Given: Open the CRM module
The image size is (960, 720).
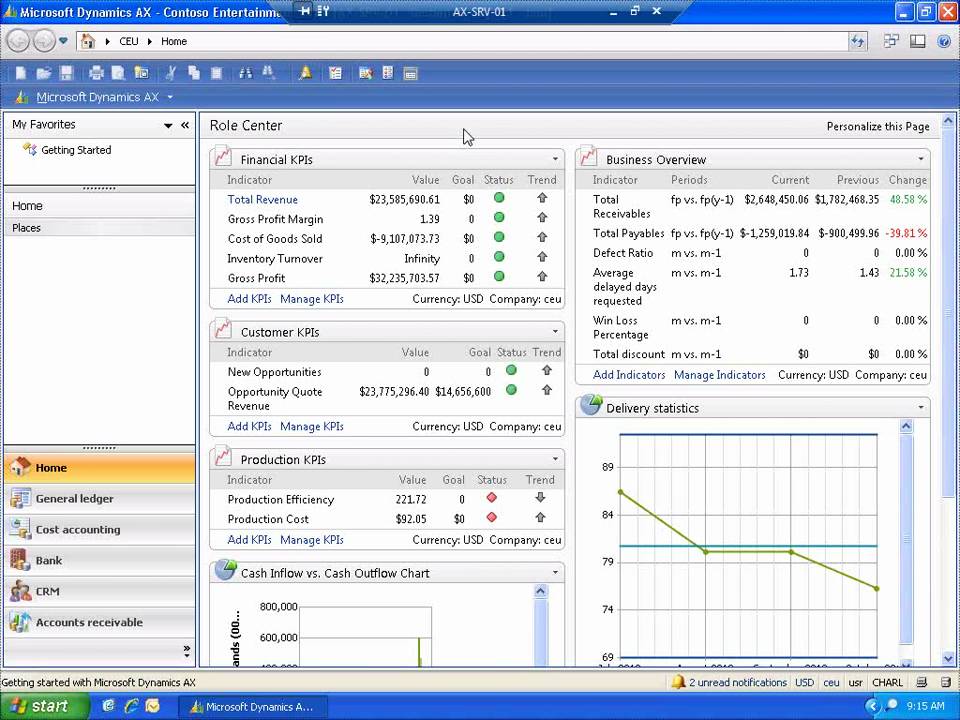Looking at the screenshot, I should (100, 591).
